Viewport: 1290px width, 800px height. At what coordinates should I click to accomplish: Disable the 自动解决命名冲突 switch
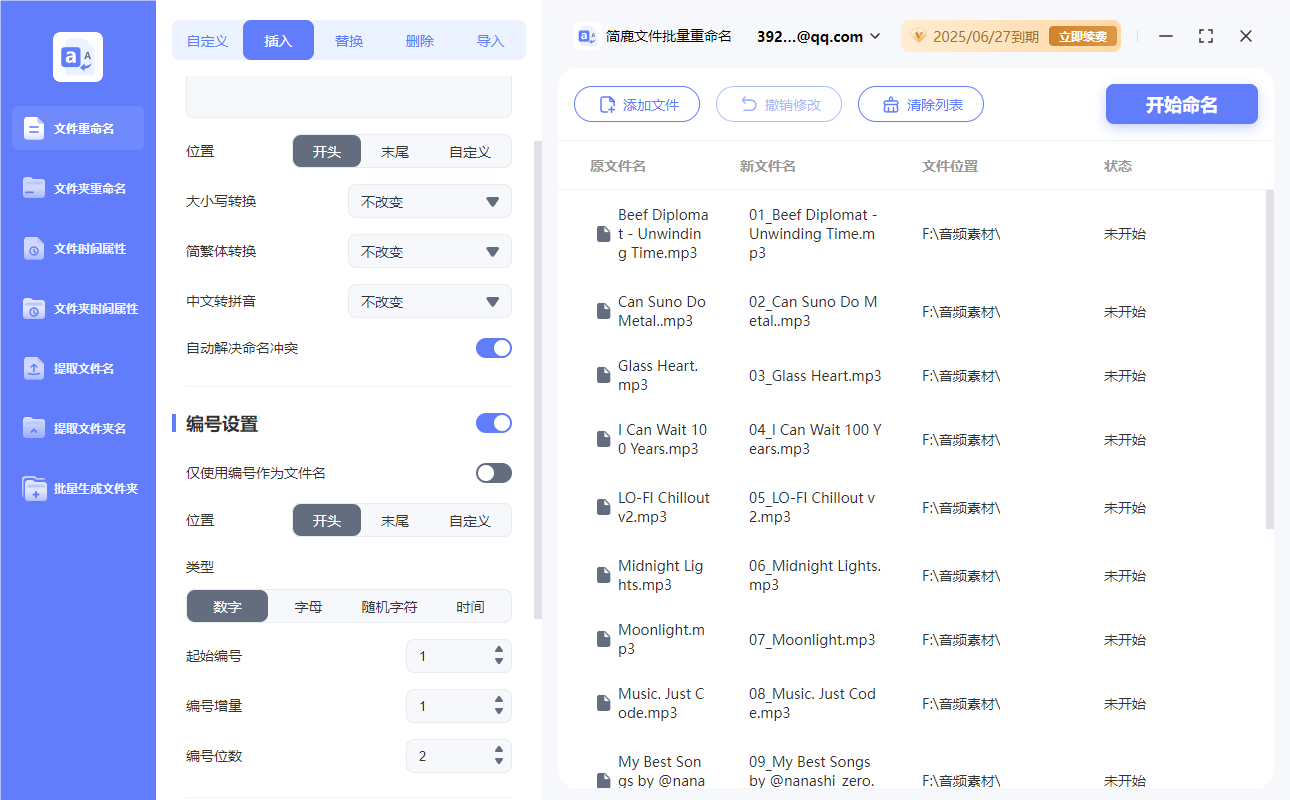[493, 348]
